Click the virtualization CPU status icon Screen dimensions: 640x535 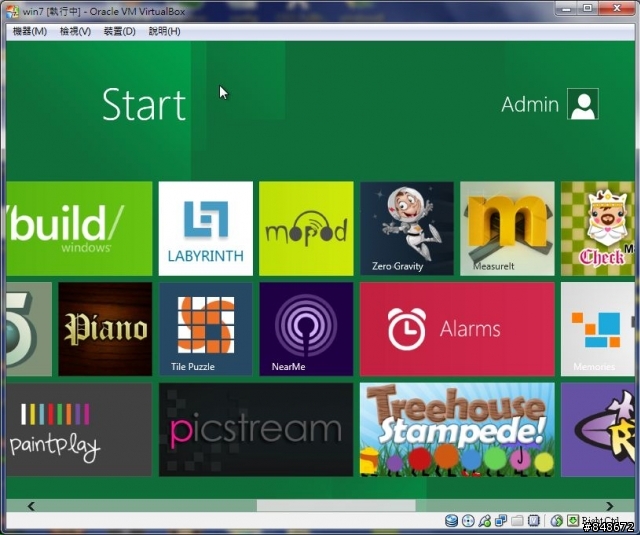[533, 521]
